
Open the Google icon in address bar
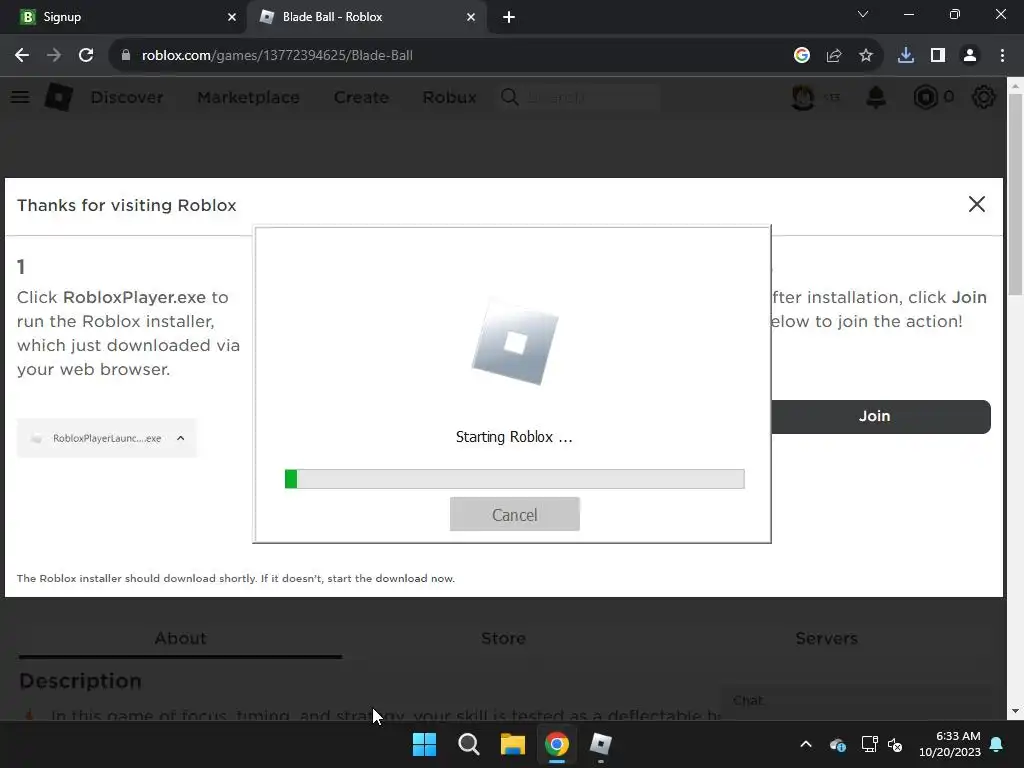(x=801, y=56)
